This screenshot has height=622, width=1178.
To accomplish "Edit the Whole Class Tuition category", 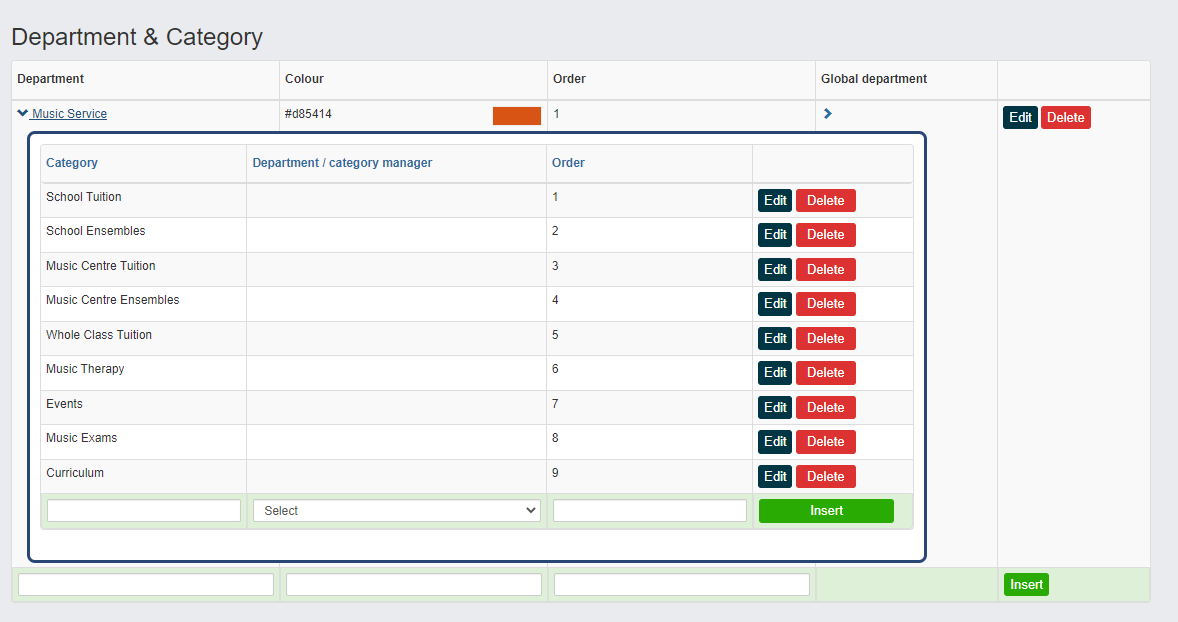I will point(775,339).
